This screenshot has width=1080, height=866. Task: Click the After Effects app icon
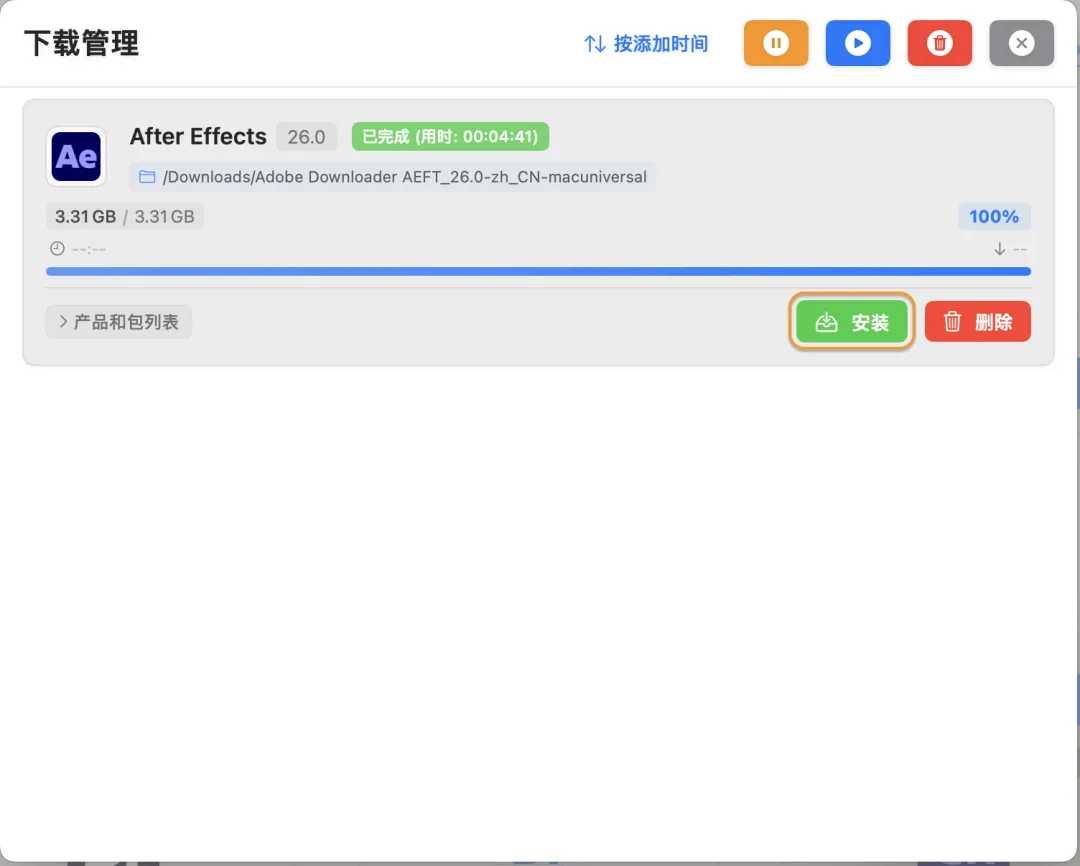[76, 156]
